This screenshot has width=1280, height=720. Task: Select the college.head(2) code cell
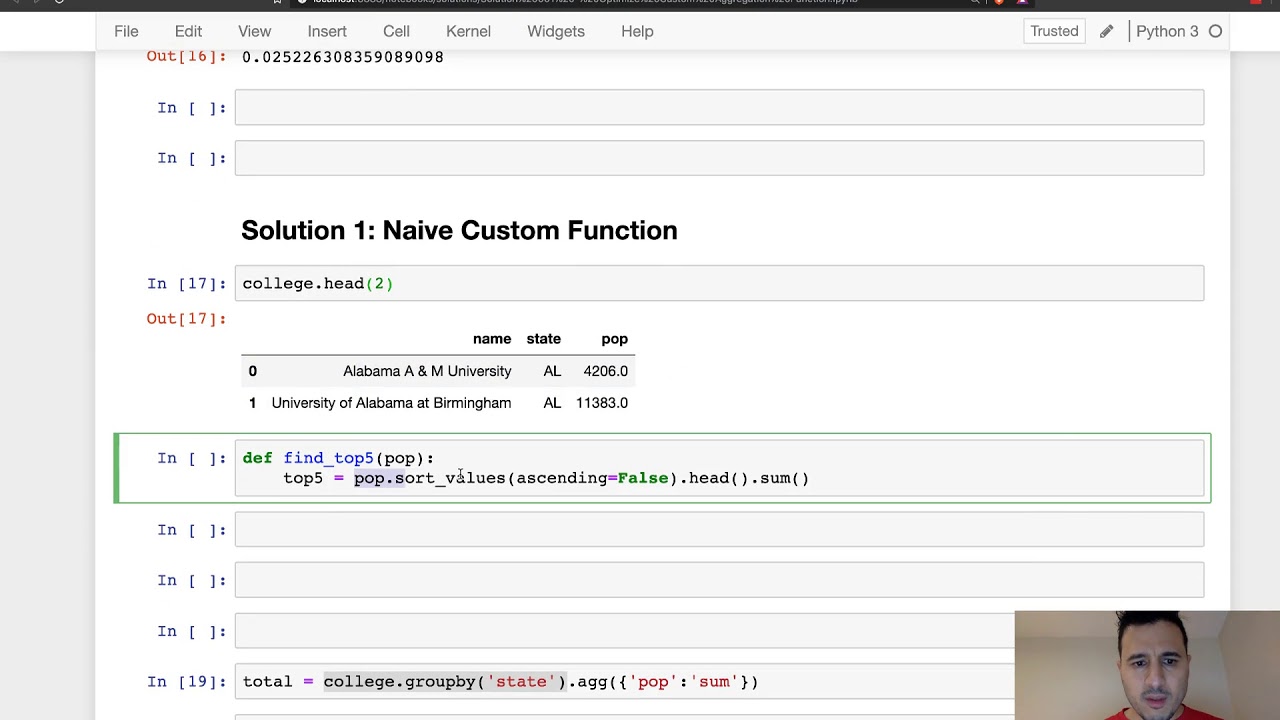719,284
